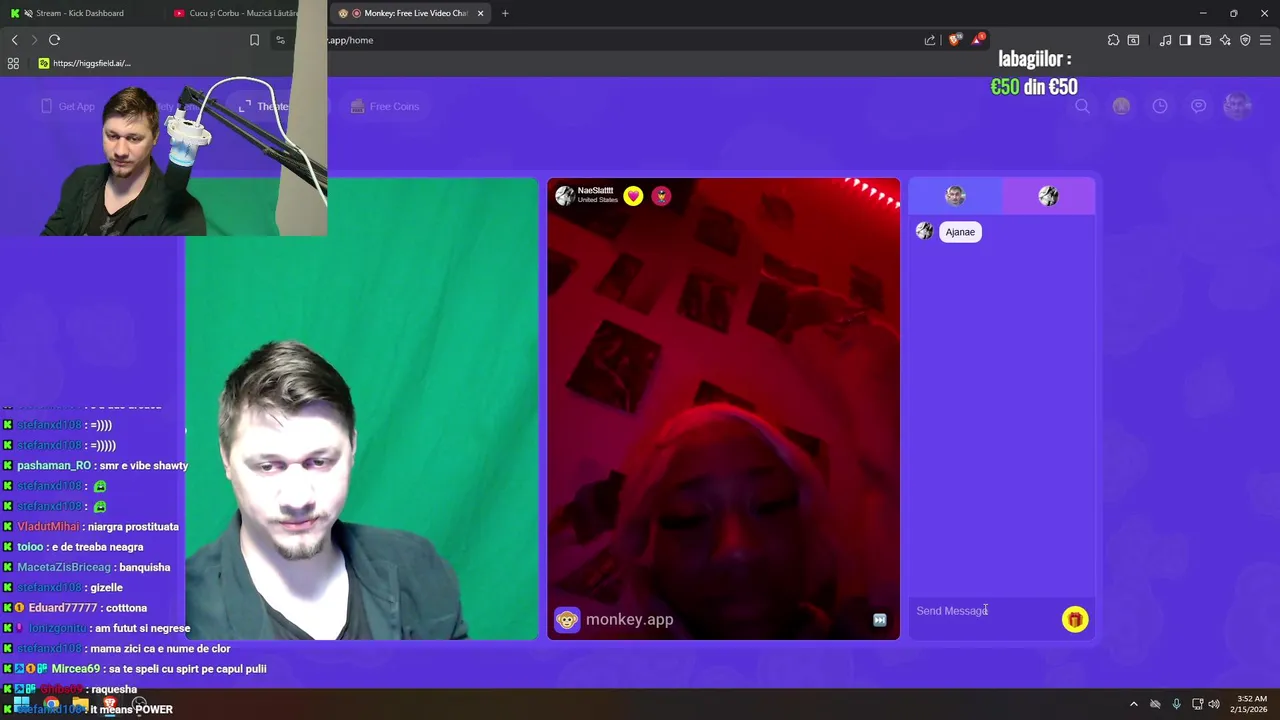Click the microphone icon in the system tray
This screenshot has height=720, width=1280.
[x=1176, y=704]
